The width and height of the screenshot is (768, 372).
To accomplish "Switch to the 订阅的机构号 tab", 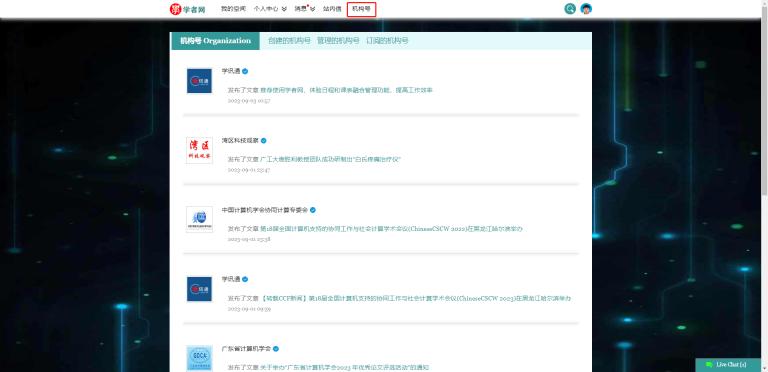I will click(x=387, y=41).
